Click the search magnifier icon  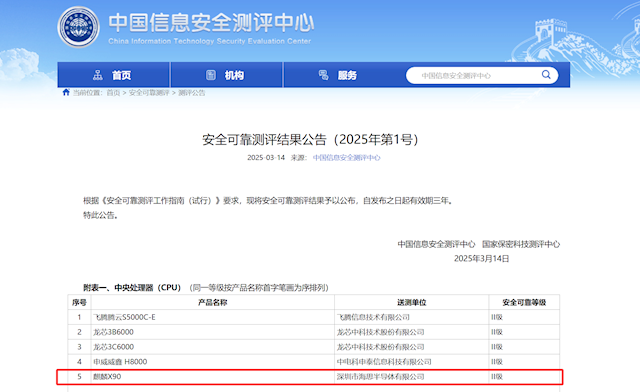[546, 75]
